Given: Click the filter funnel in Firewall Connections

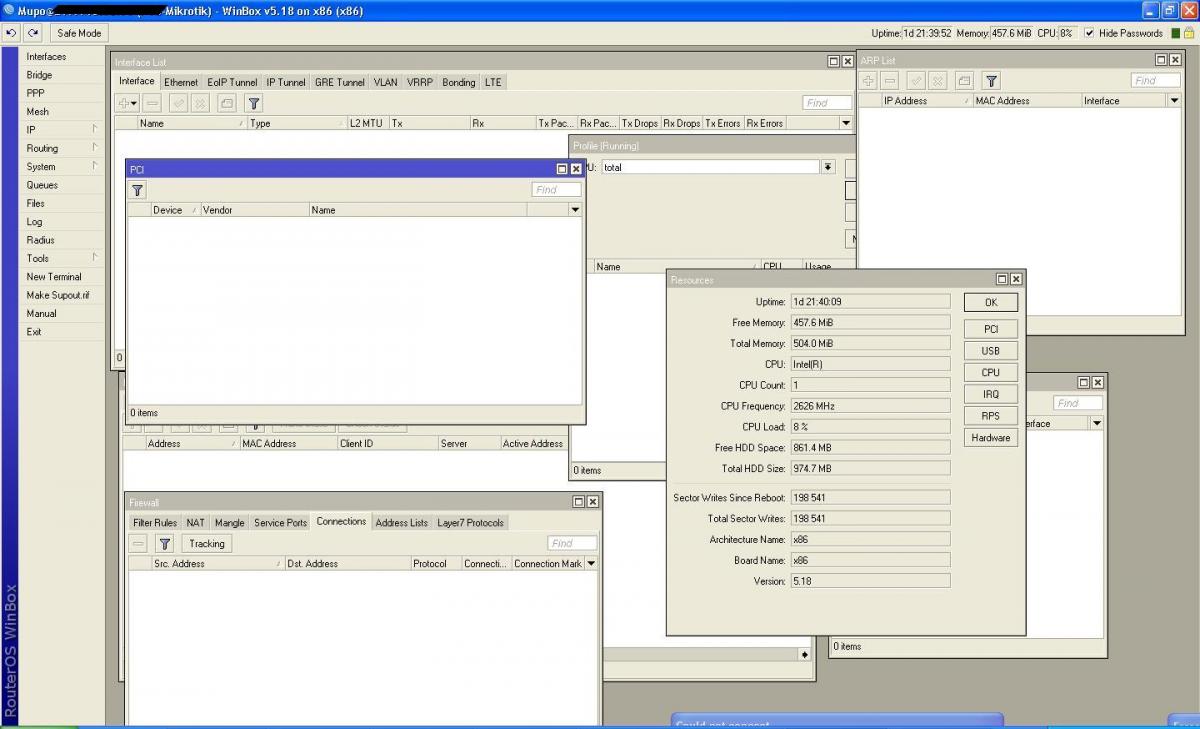Looking at the screenshot, I should click(x=165, y=543).
